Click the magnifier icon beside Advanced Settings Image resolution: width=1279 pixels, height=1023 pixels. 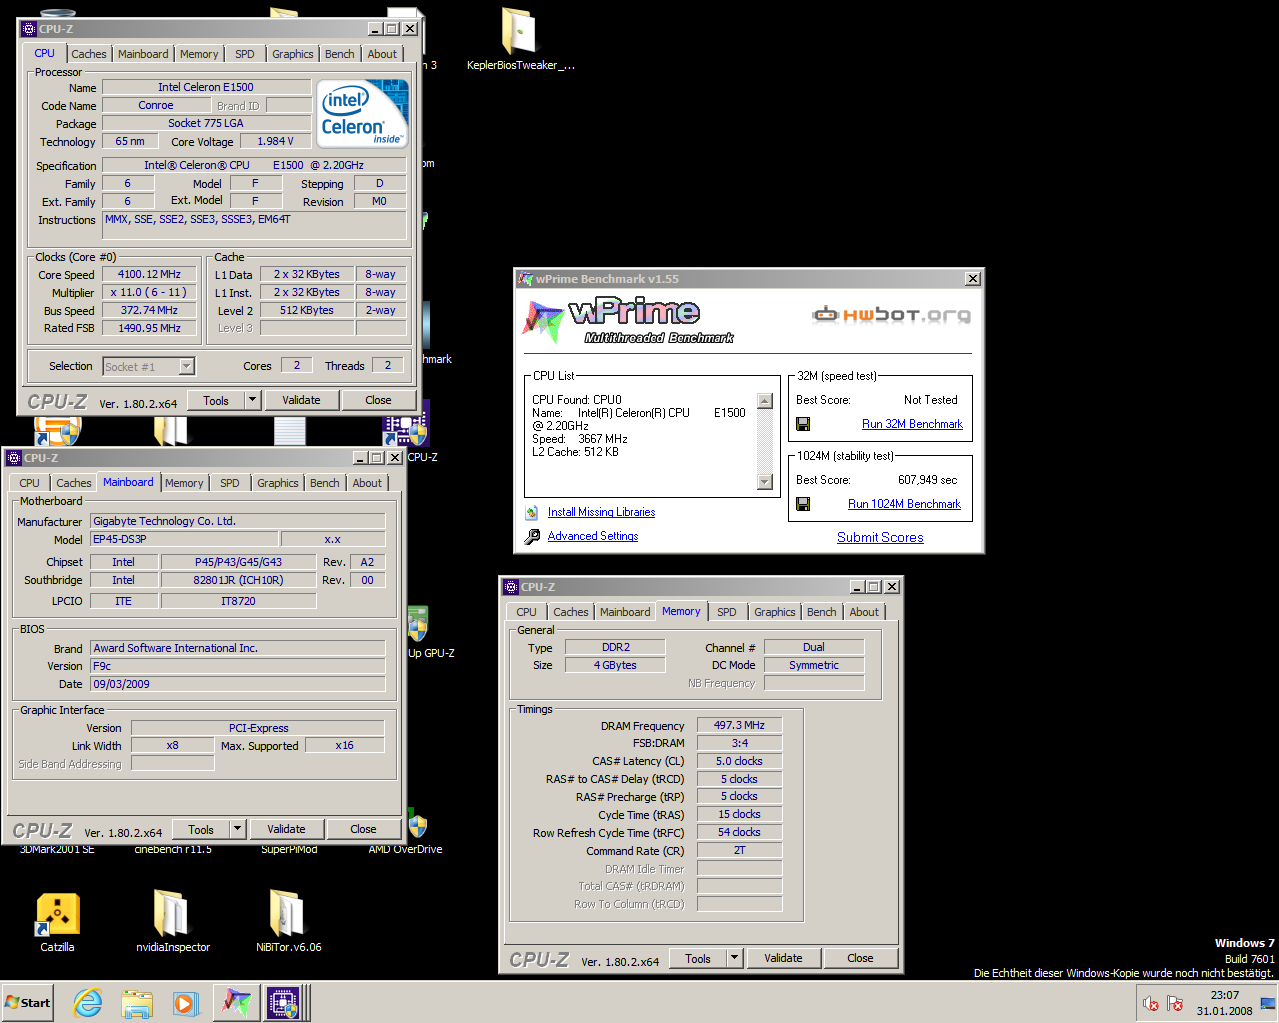(532, 537)
